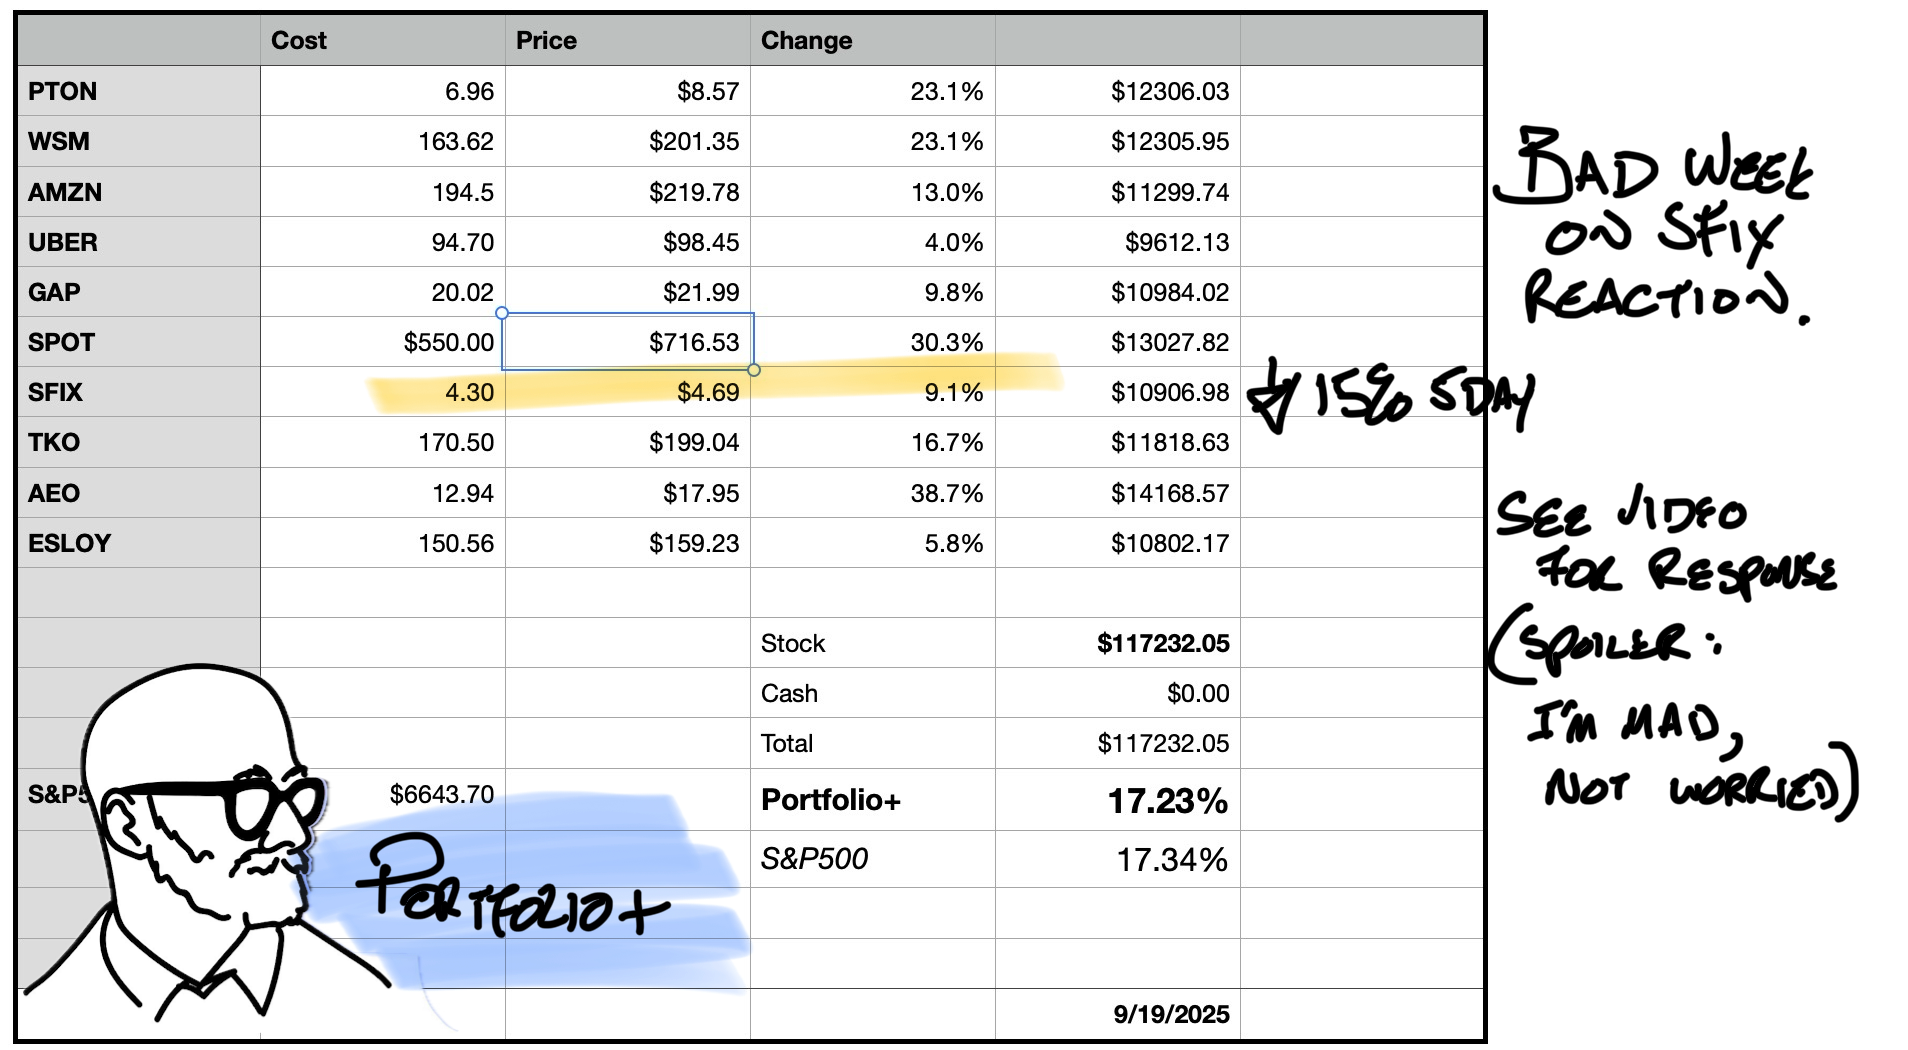Image resolution: width=1908 pixels, height=1050 pixels.
Task: Click the bottom-right selection handle of the selected cell
Action: (x=754, y=370)
